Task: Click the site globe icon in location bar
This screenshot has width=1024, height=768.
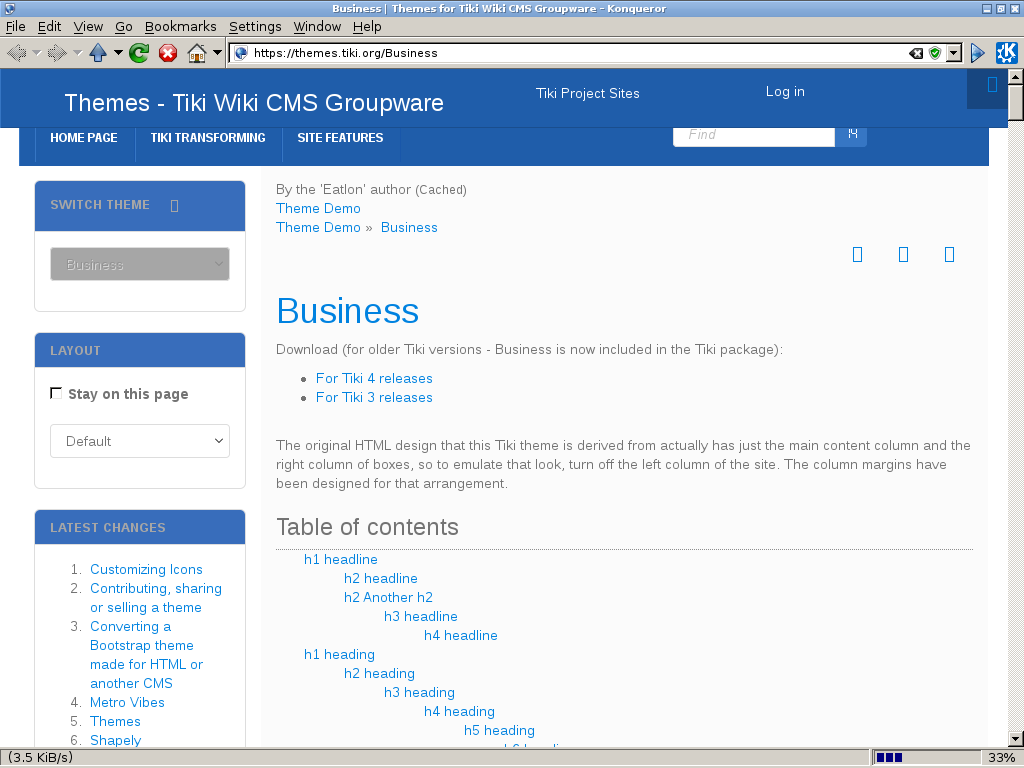Action: coord(241,53)
